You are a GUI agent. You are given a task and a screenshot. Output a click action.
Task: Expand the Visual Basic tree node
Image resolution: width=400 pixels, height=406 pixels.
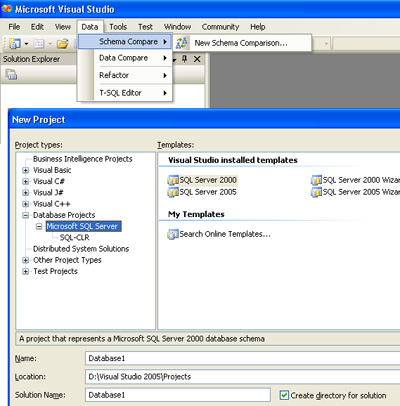point(26,170)
